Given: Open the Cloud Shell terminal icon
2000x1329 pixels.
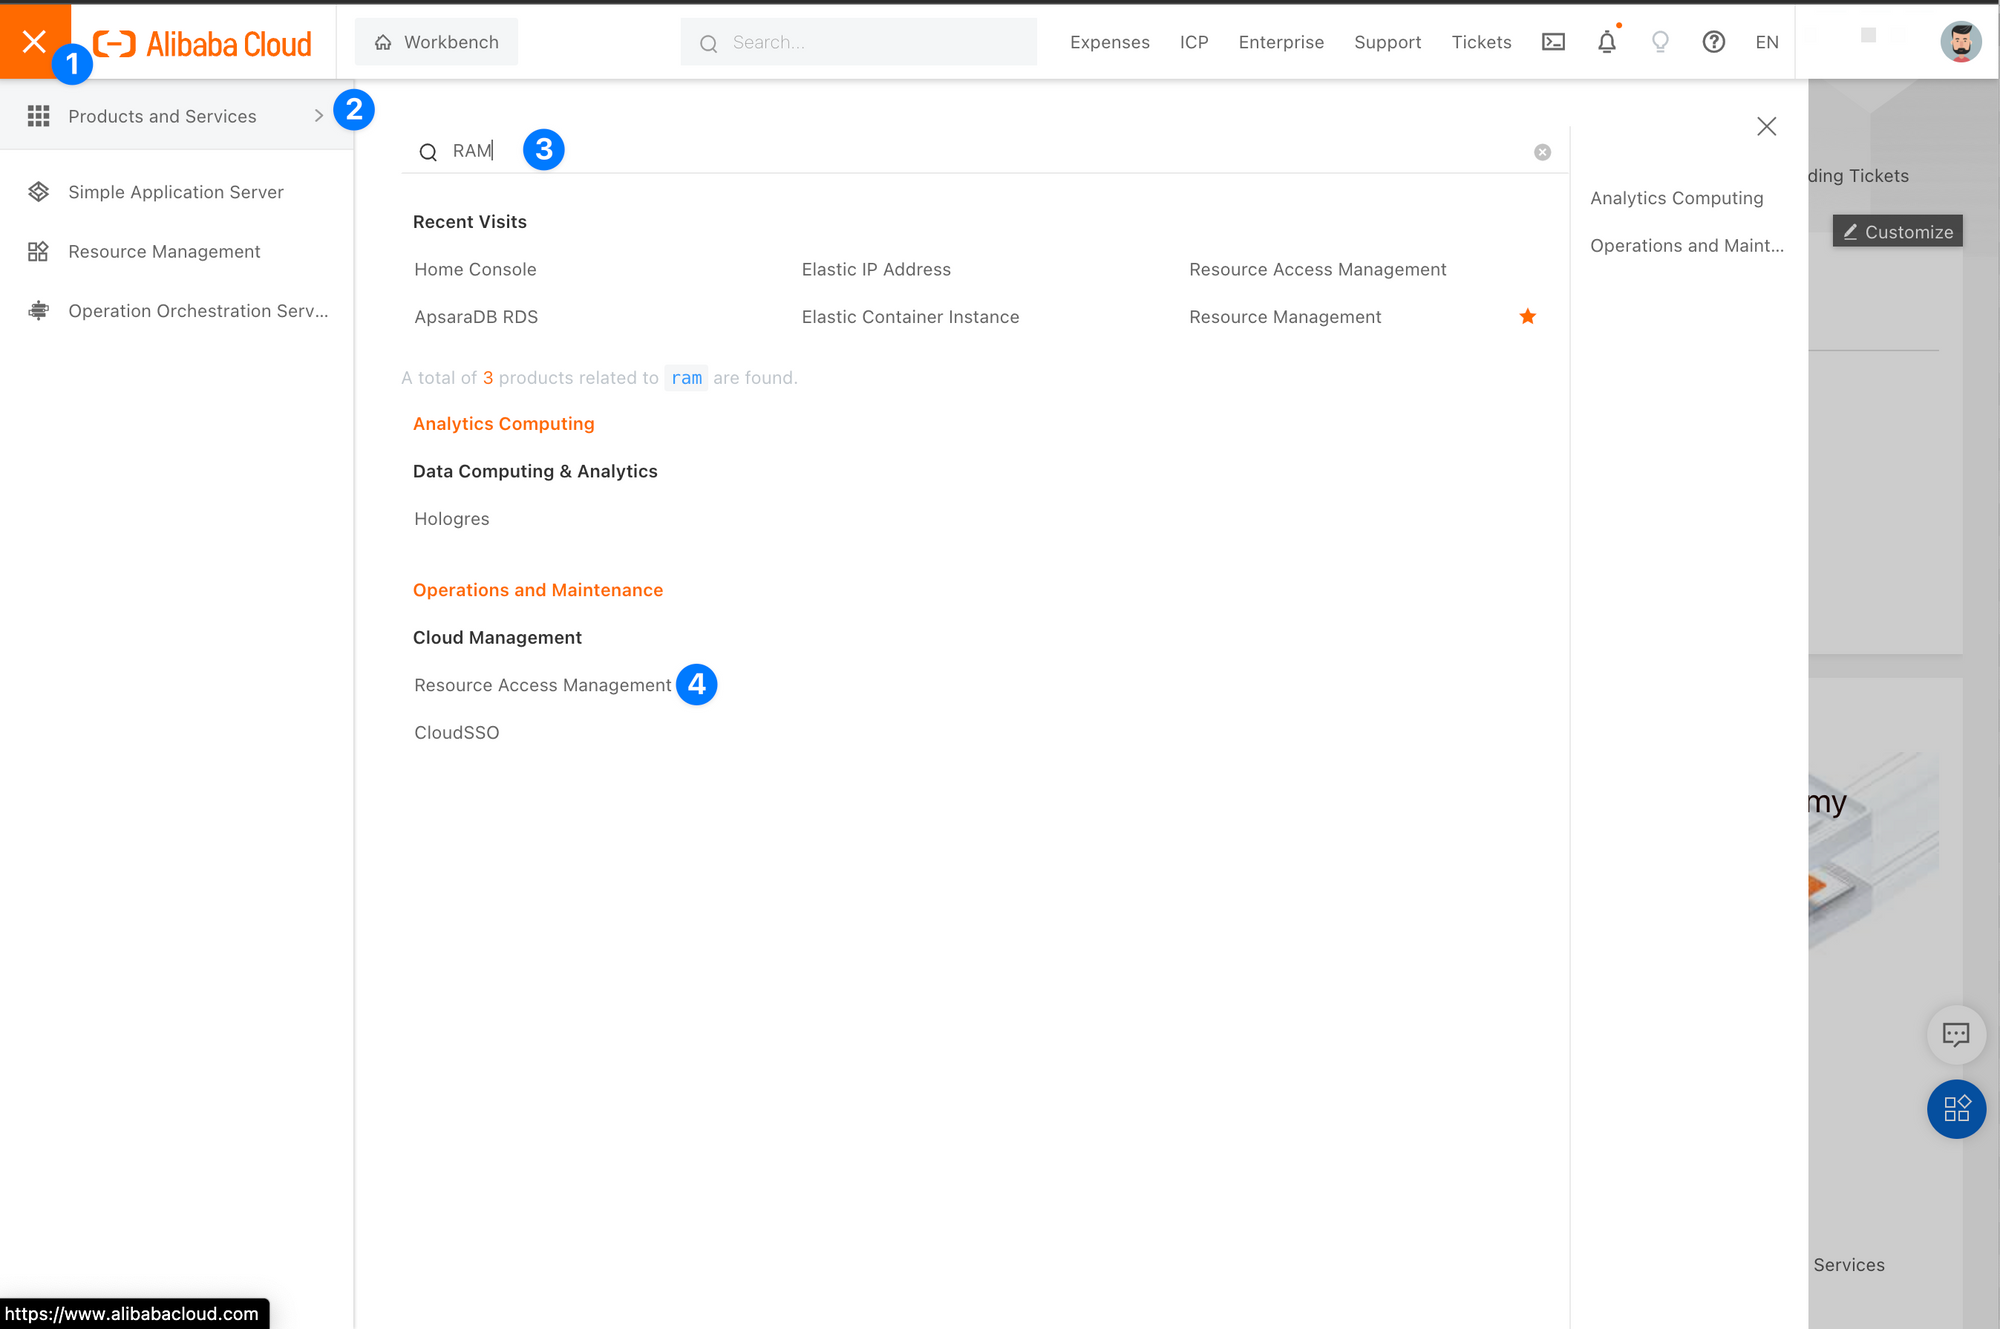Looking at the screenshot, I should (x=1553, y=42).
